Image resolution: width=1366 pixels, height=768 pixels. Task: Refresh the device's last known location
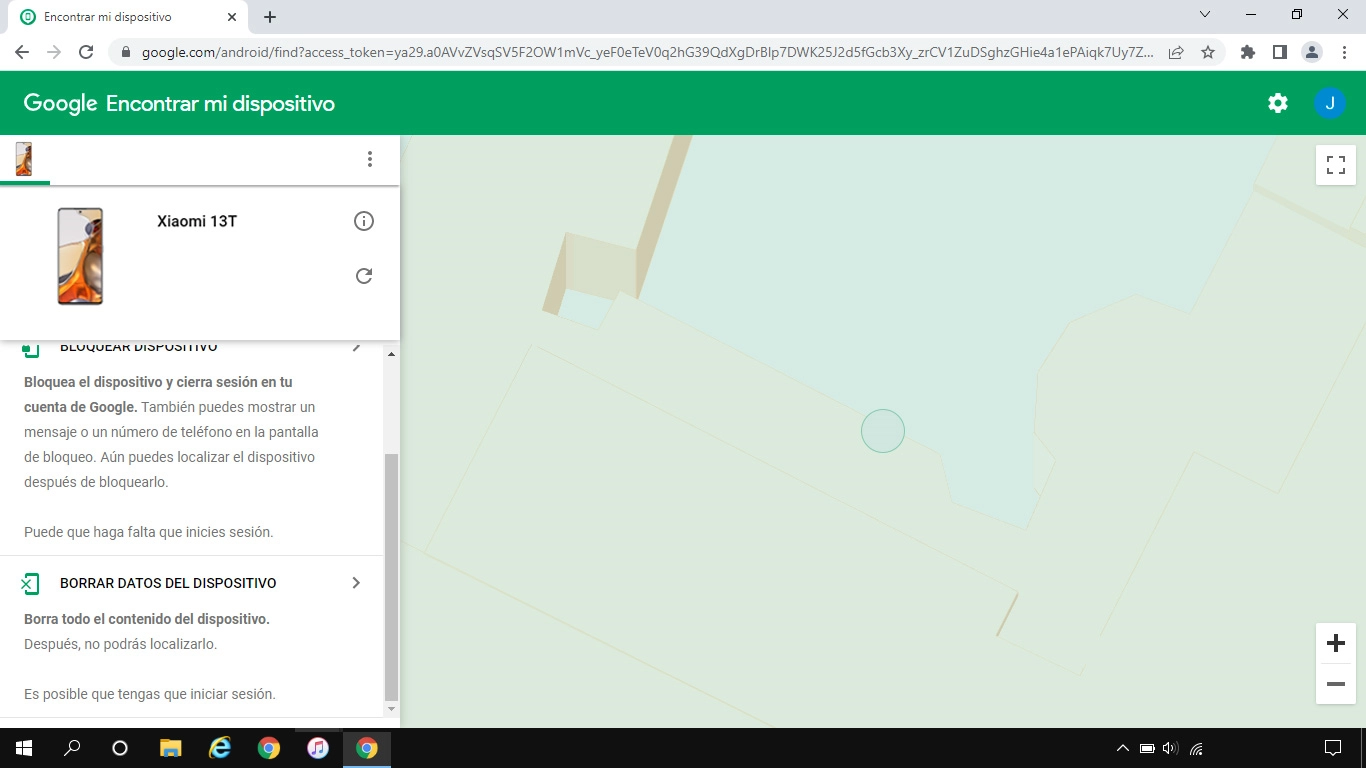[364, 275]
